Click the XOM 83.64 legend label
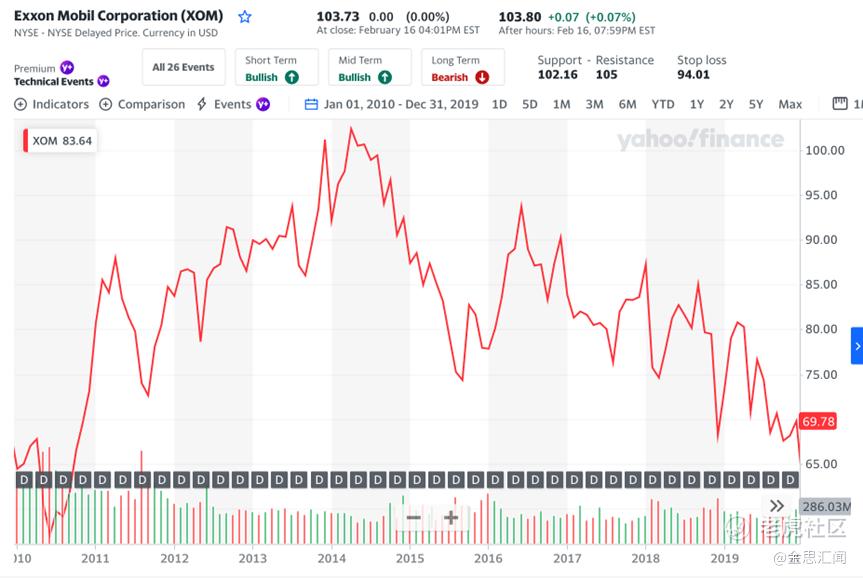The width and height of the screenshot is (863, 578). click(61, 141)
